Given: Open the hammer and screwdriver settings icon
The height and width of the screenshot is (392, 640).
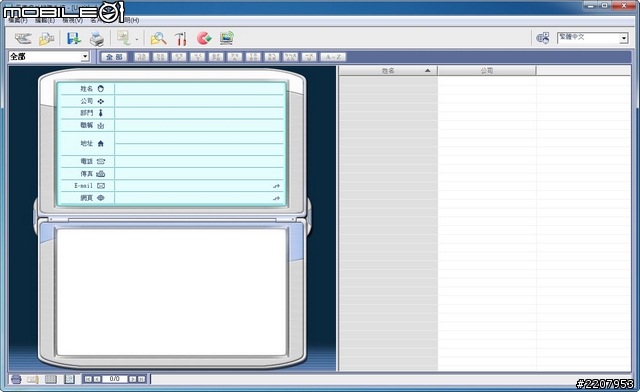Looking at the screenshot, I should pos(181,39).
